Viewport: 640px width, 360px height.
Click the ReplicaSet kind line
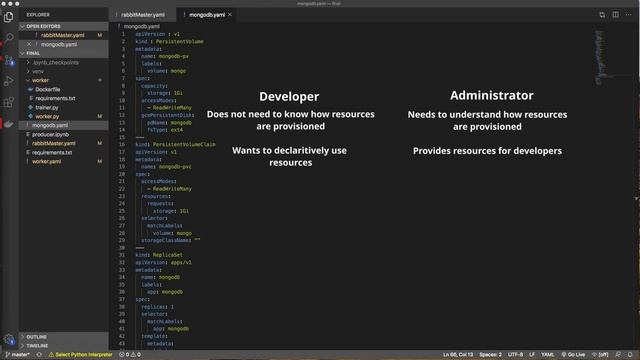pos(159,255)
